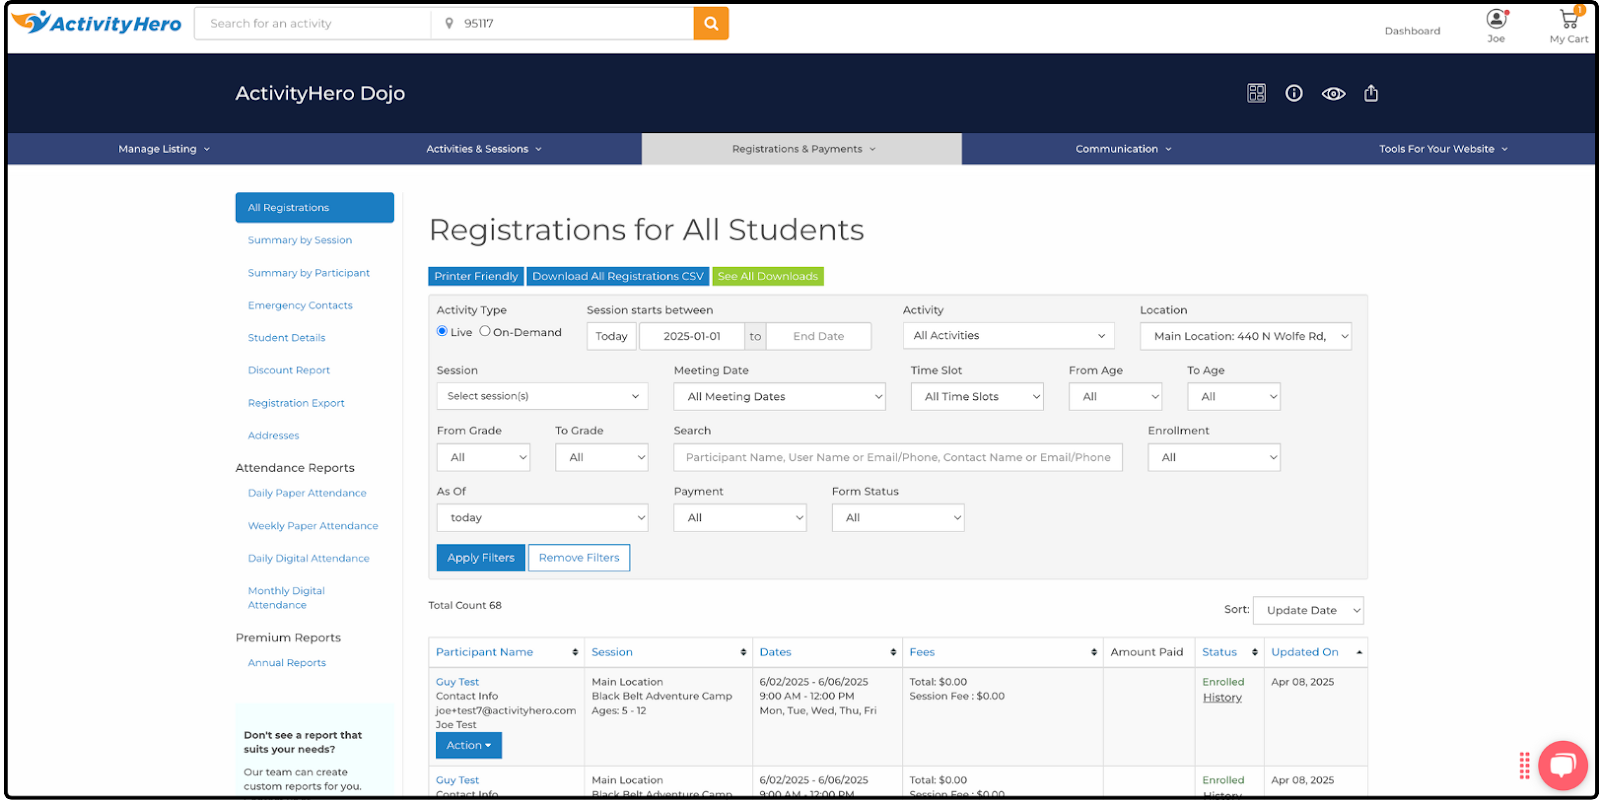This screenshot has height=803, width=1600.
Task: Open the Sort Update Date dropdown
Action: pos(1308,610)
